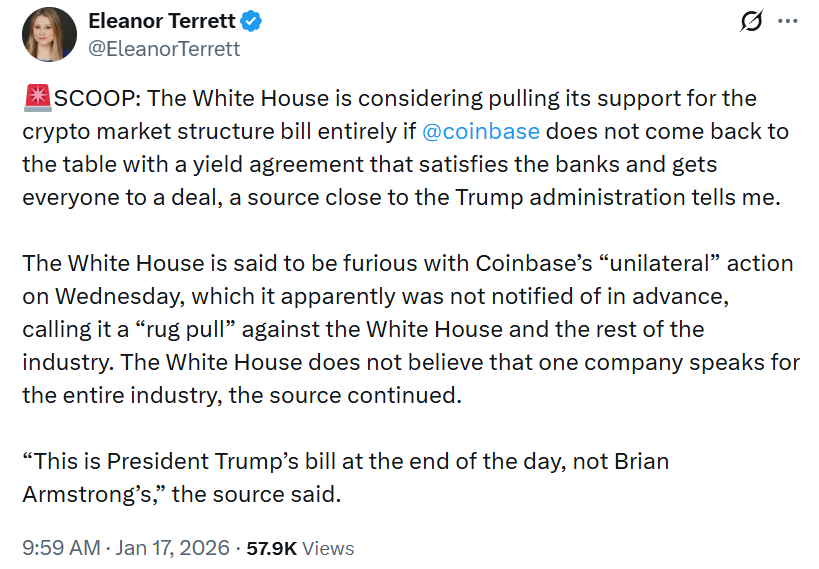Click the red siren emoji
The height and width of the screenshot is (569, 819).
(35, 99)
